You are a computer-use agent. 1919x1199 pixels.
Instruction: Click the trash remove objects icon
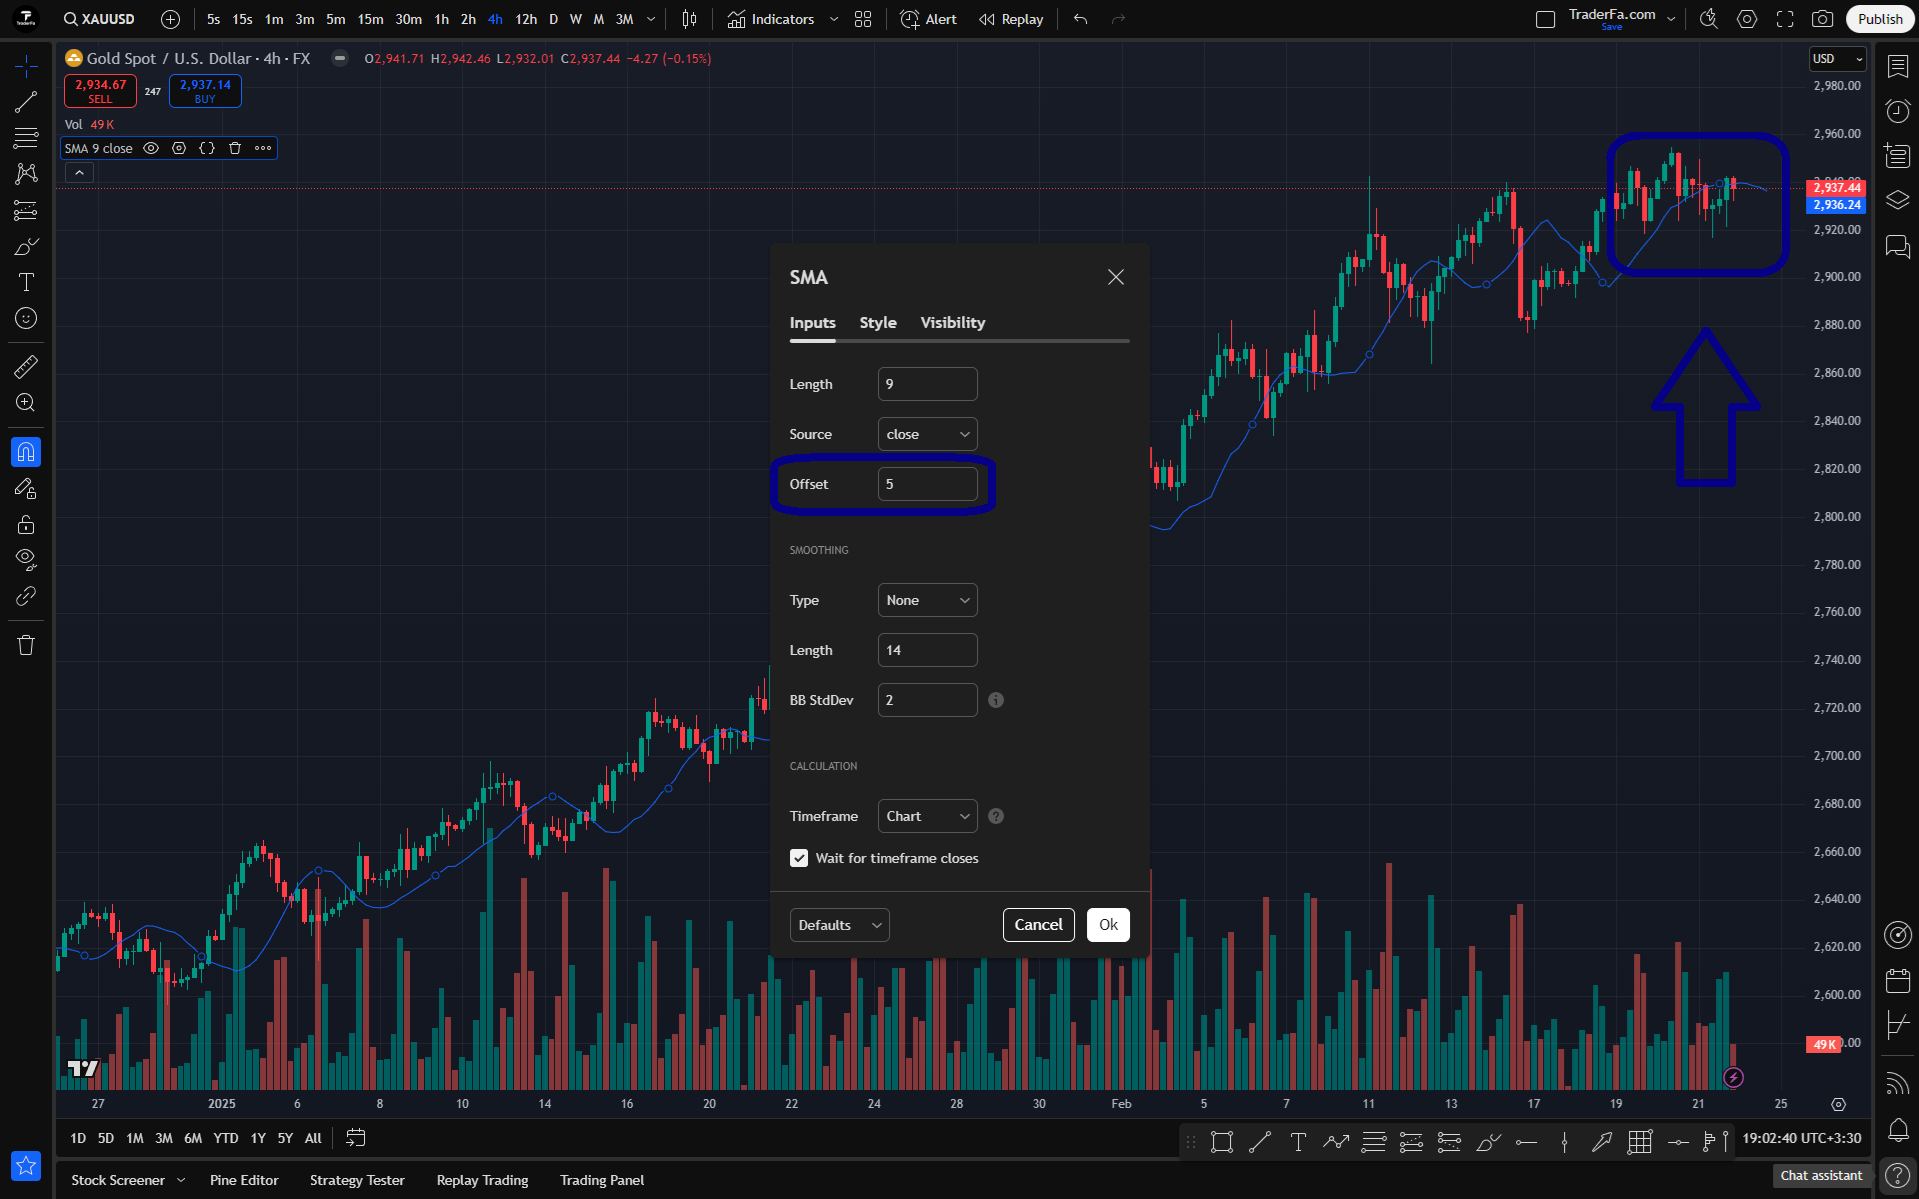click(26, 645)
